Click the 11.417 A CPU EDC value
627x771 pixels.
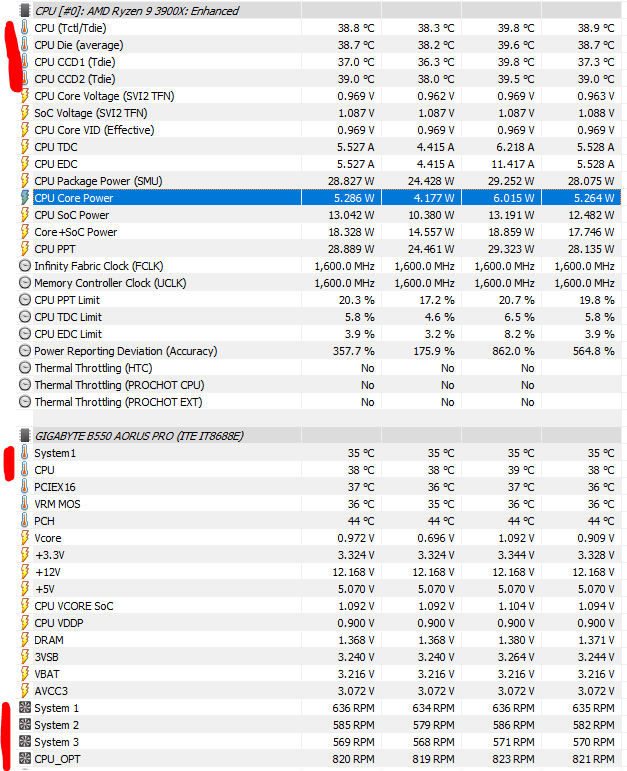511,164
